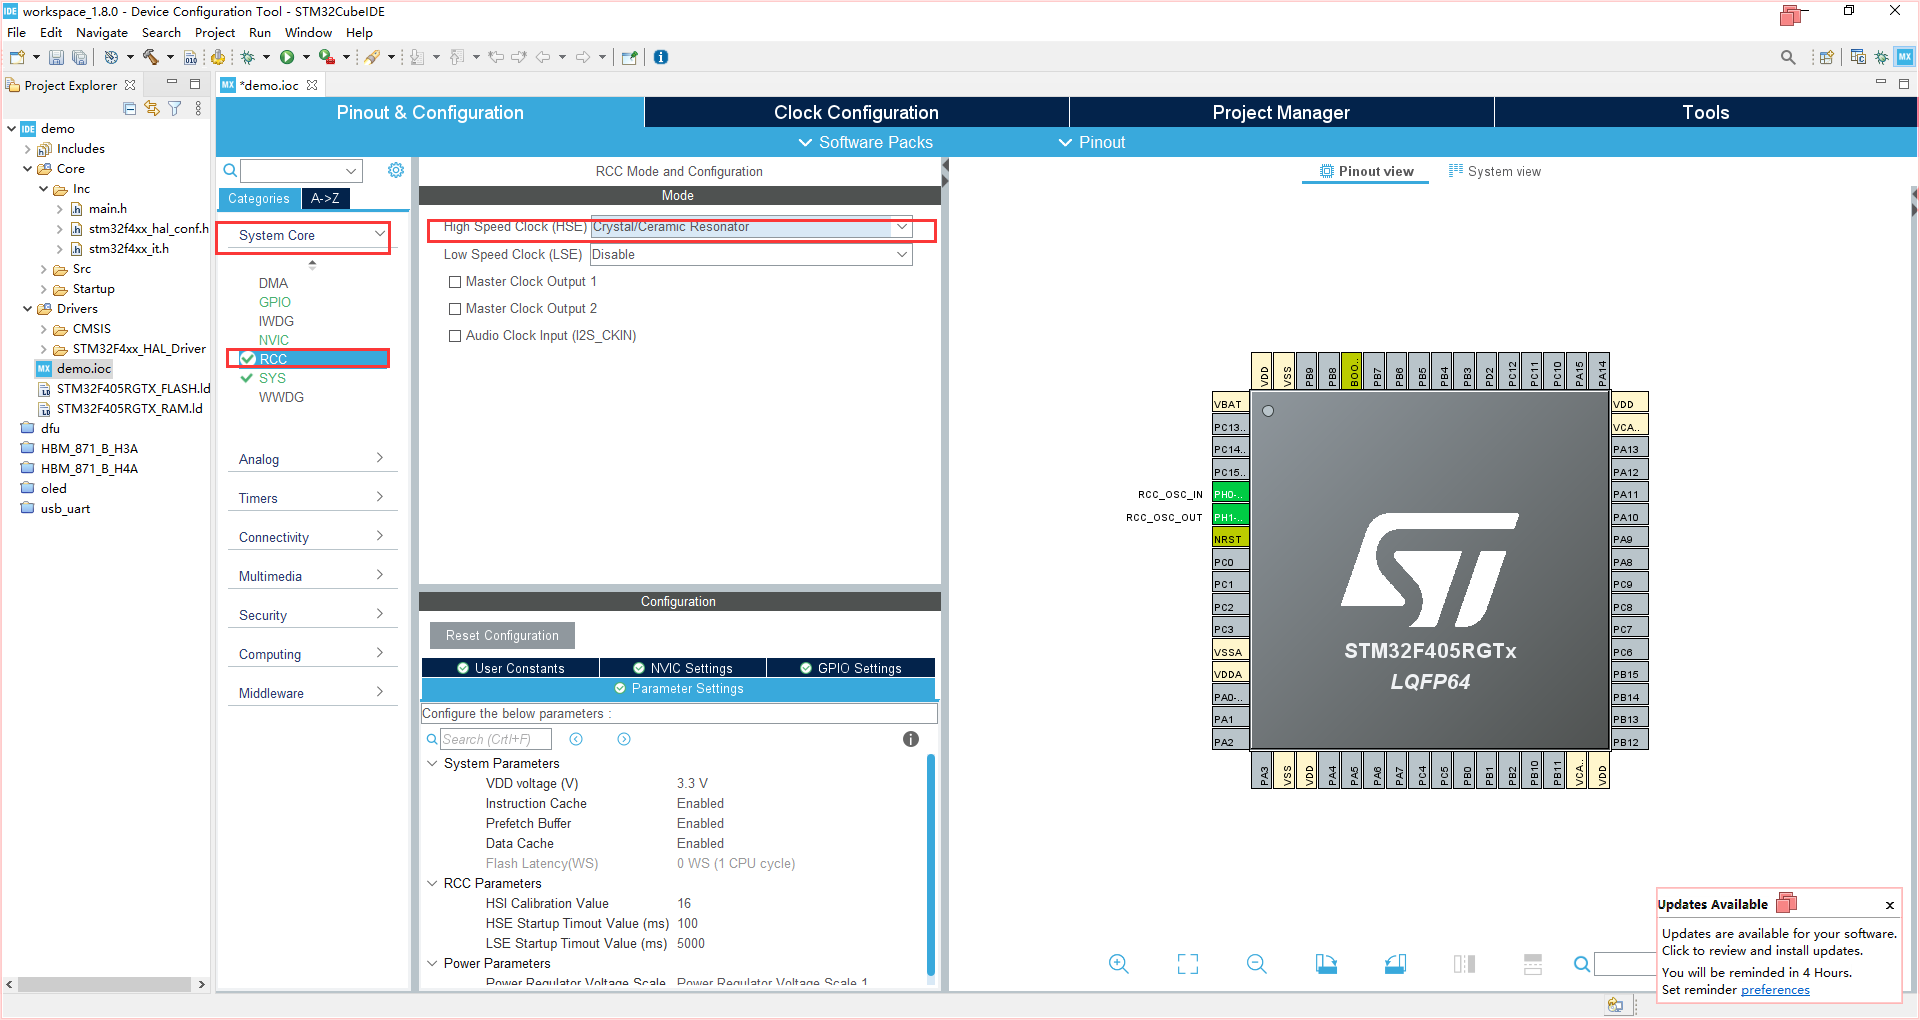This screenshot has width=1920, height=1020.
Task: Open the Project menu
Action: click(215, 32)
